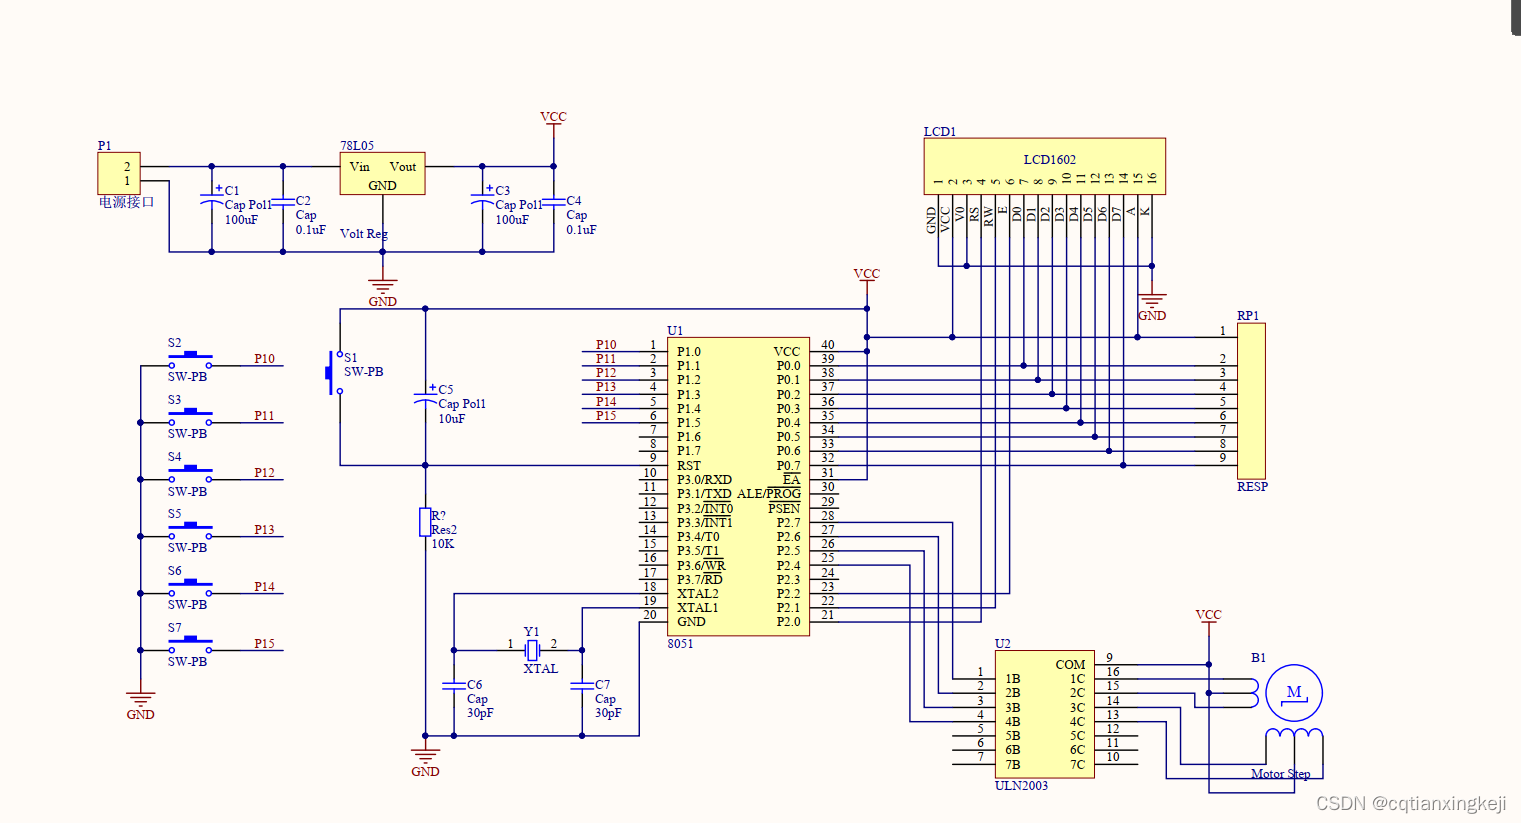The height and width of the screenshot is (823, 1521).
Task: Click the 'Vout' pin label on the regulator
Action: (x=403, y=167)
